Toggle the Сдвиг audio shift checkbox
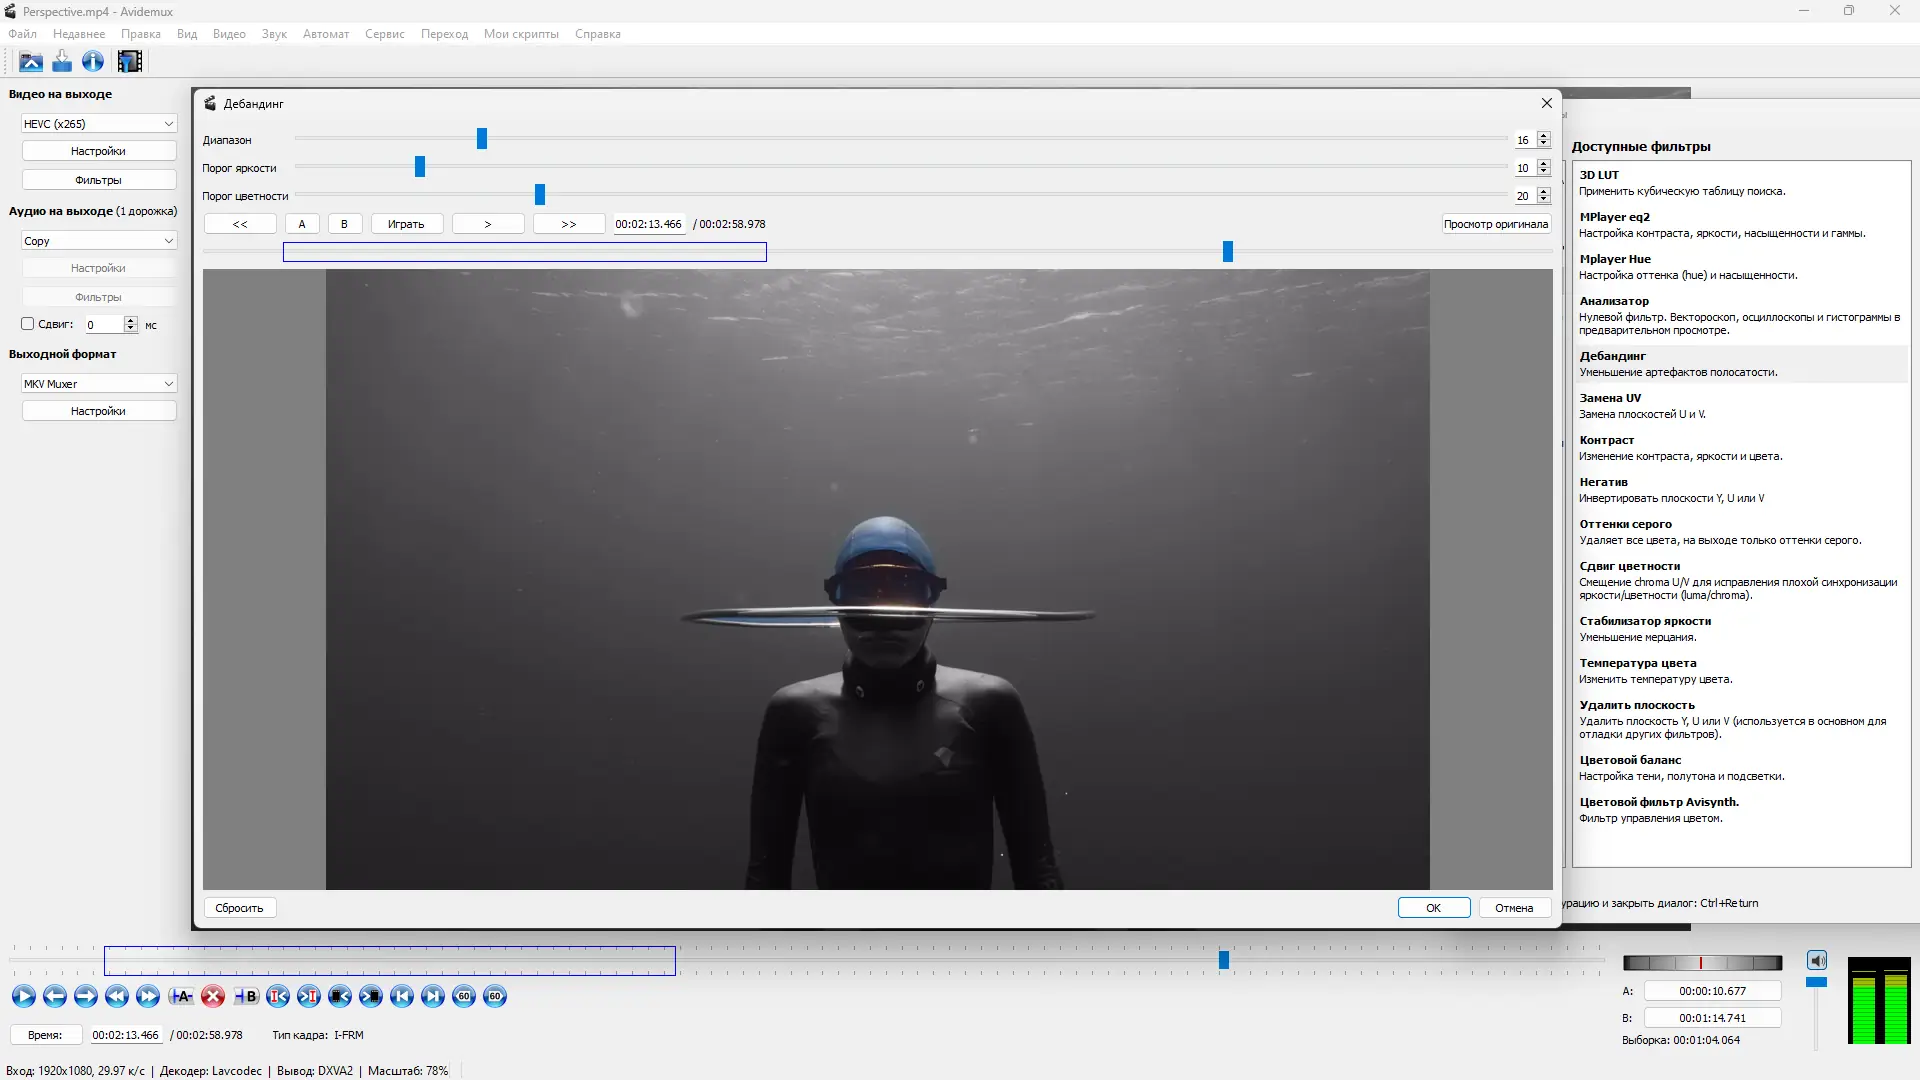This screenshot has height=1080, width=1920. pos(28,324)
